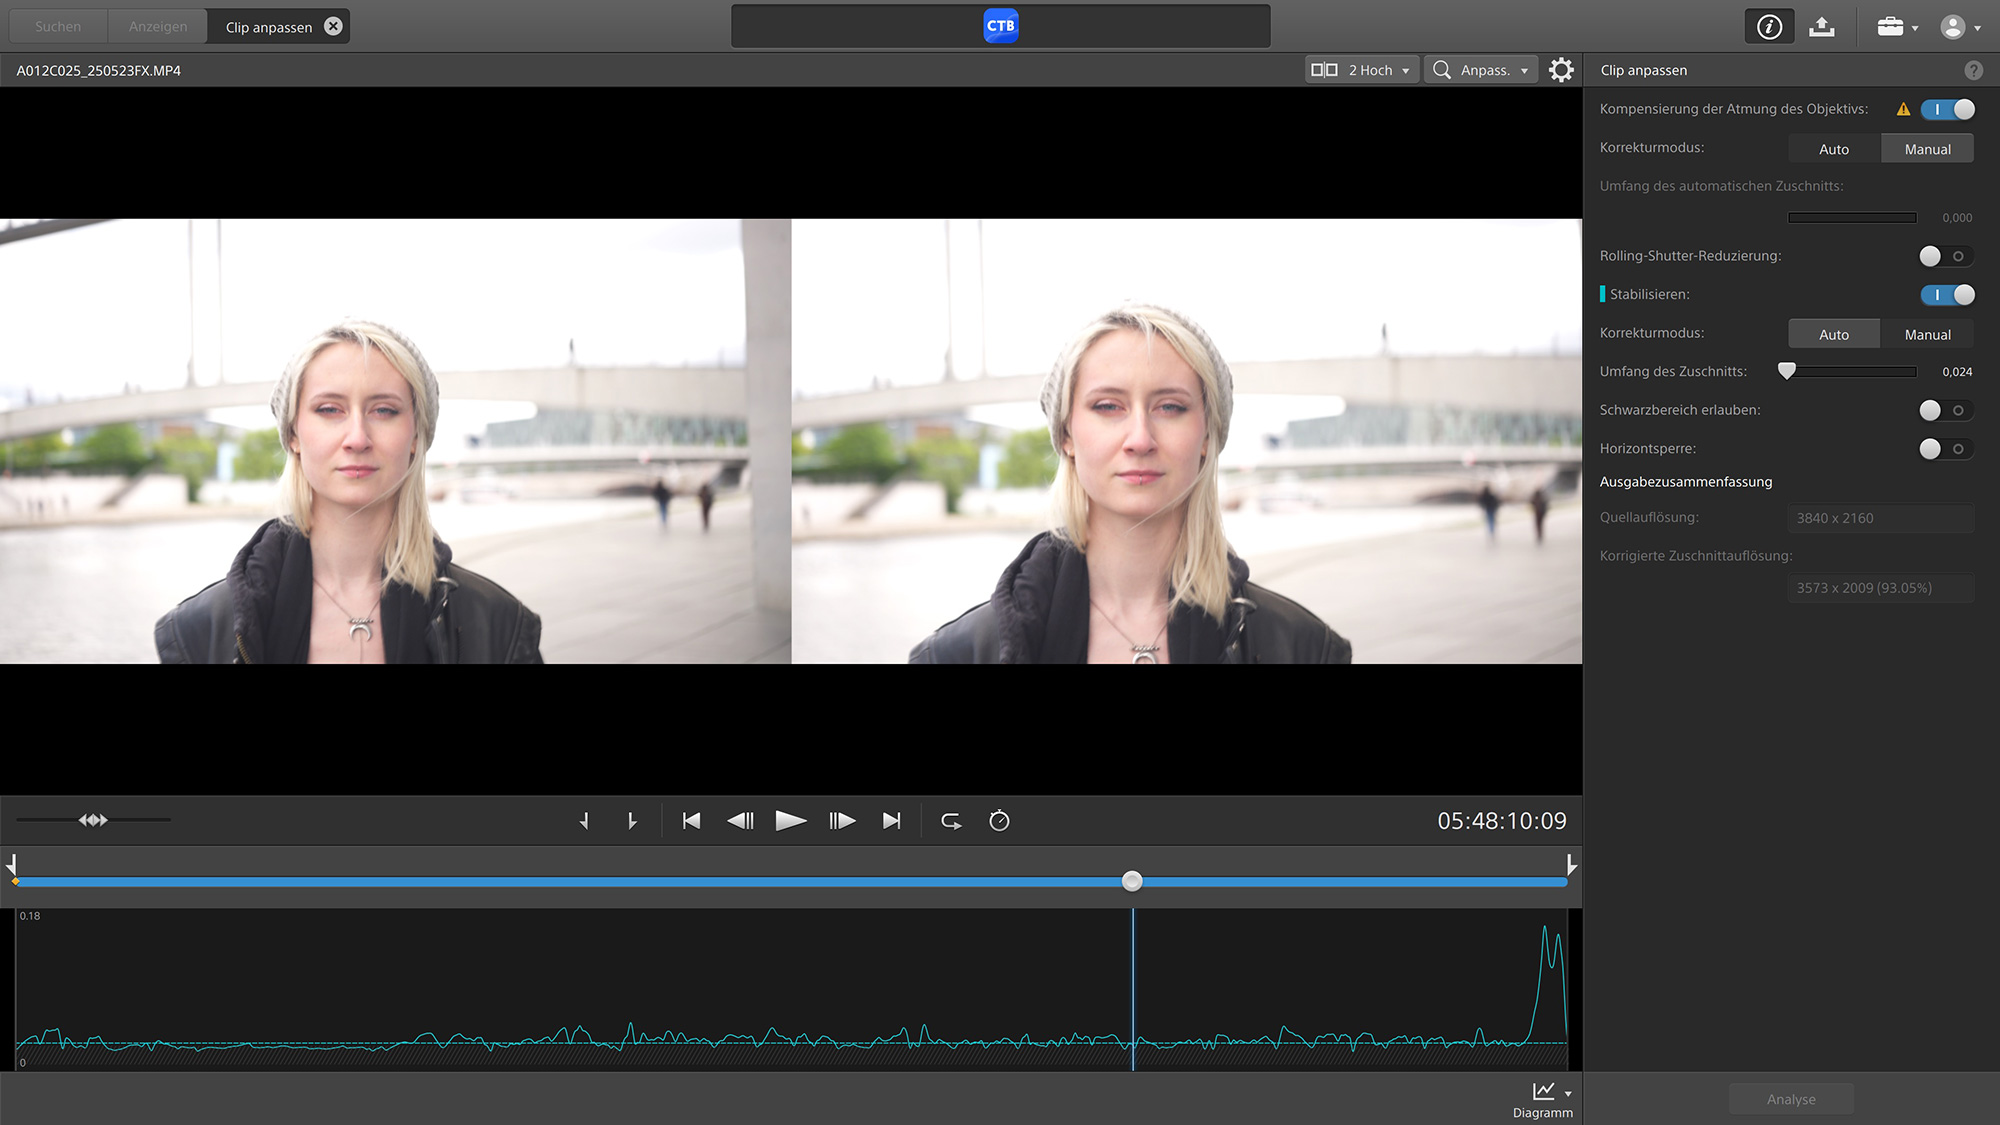Switch to the Suchen tab

click(x=58, y=27)
